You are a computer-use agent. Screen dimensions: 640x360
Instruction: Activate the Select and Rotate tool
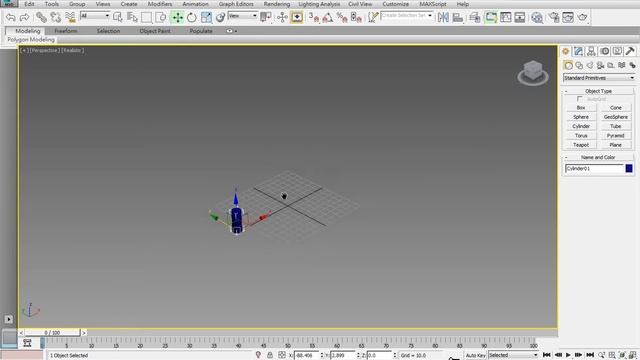[x=191, y=17]
